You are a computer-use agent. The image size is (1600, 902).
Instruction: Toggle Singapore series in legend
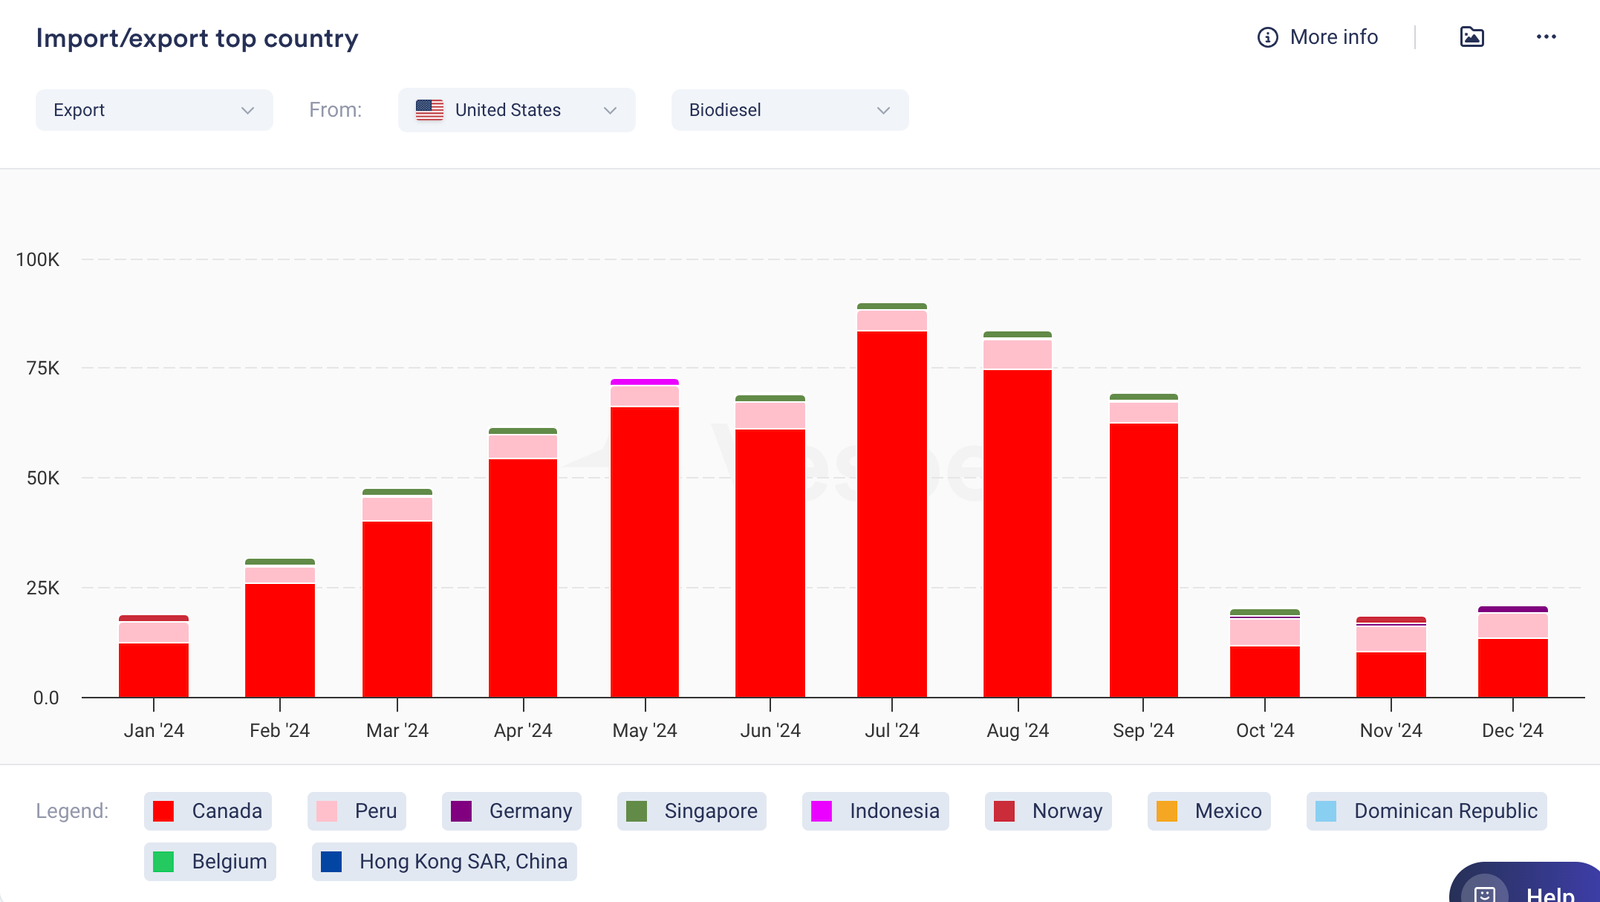[x=692, y=811]
